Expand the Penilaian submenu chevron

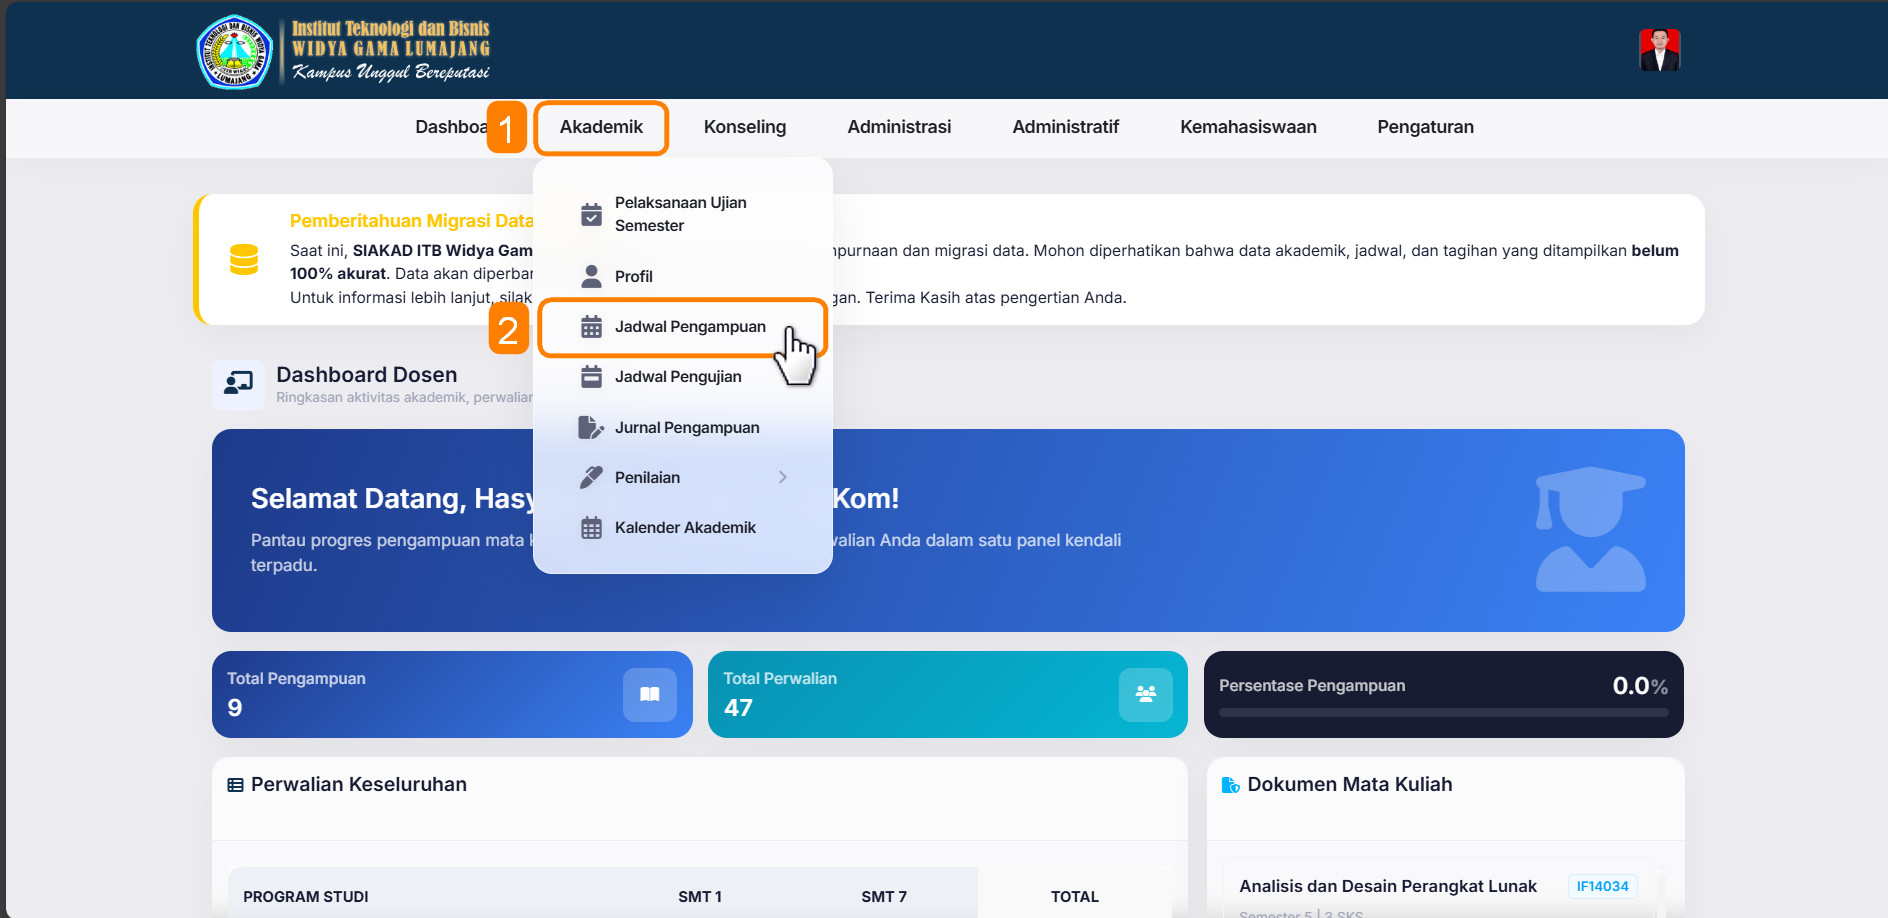(x=782, y=478)
